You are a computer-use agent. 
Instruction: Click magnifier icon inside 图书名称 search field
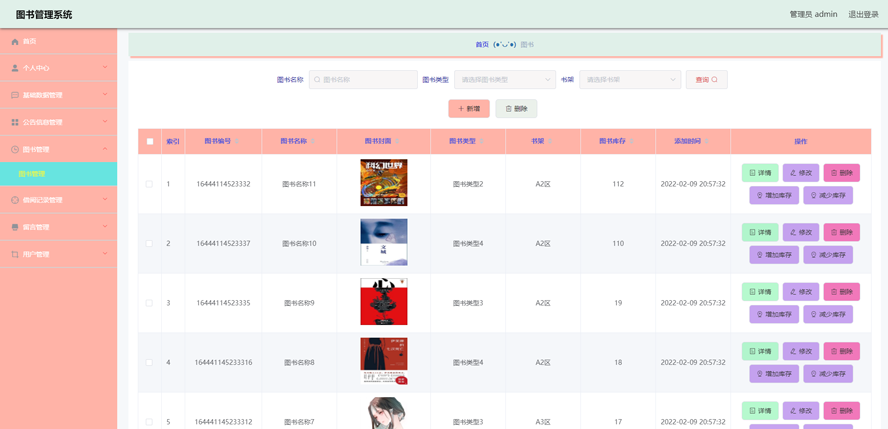tap(317, 80)
